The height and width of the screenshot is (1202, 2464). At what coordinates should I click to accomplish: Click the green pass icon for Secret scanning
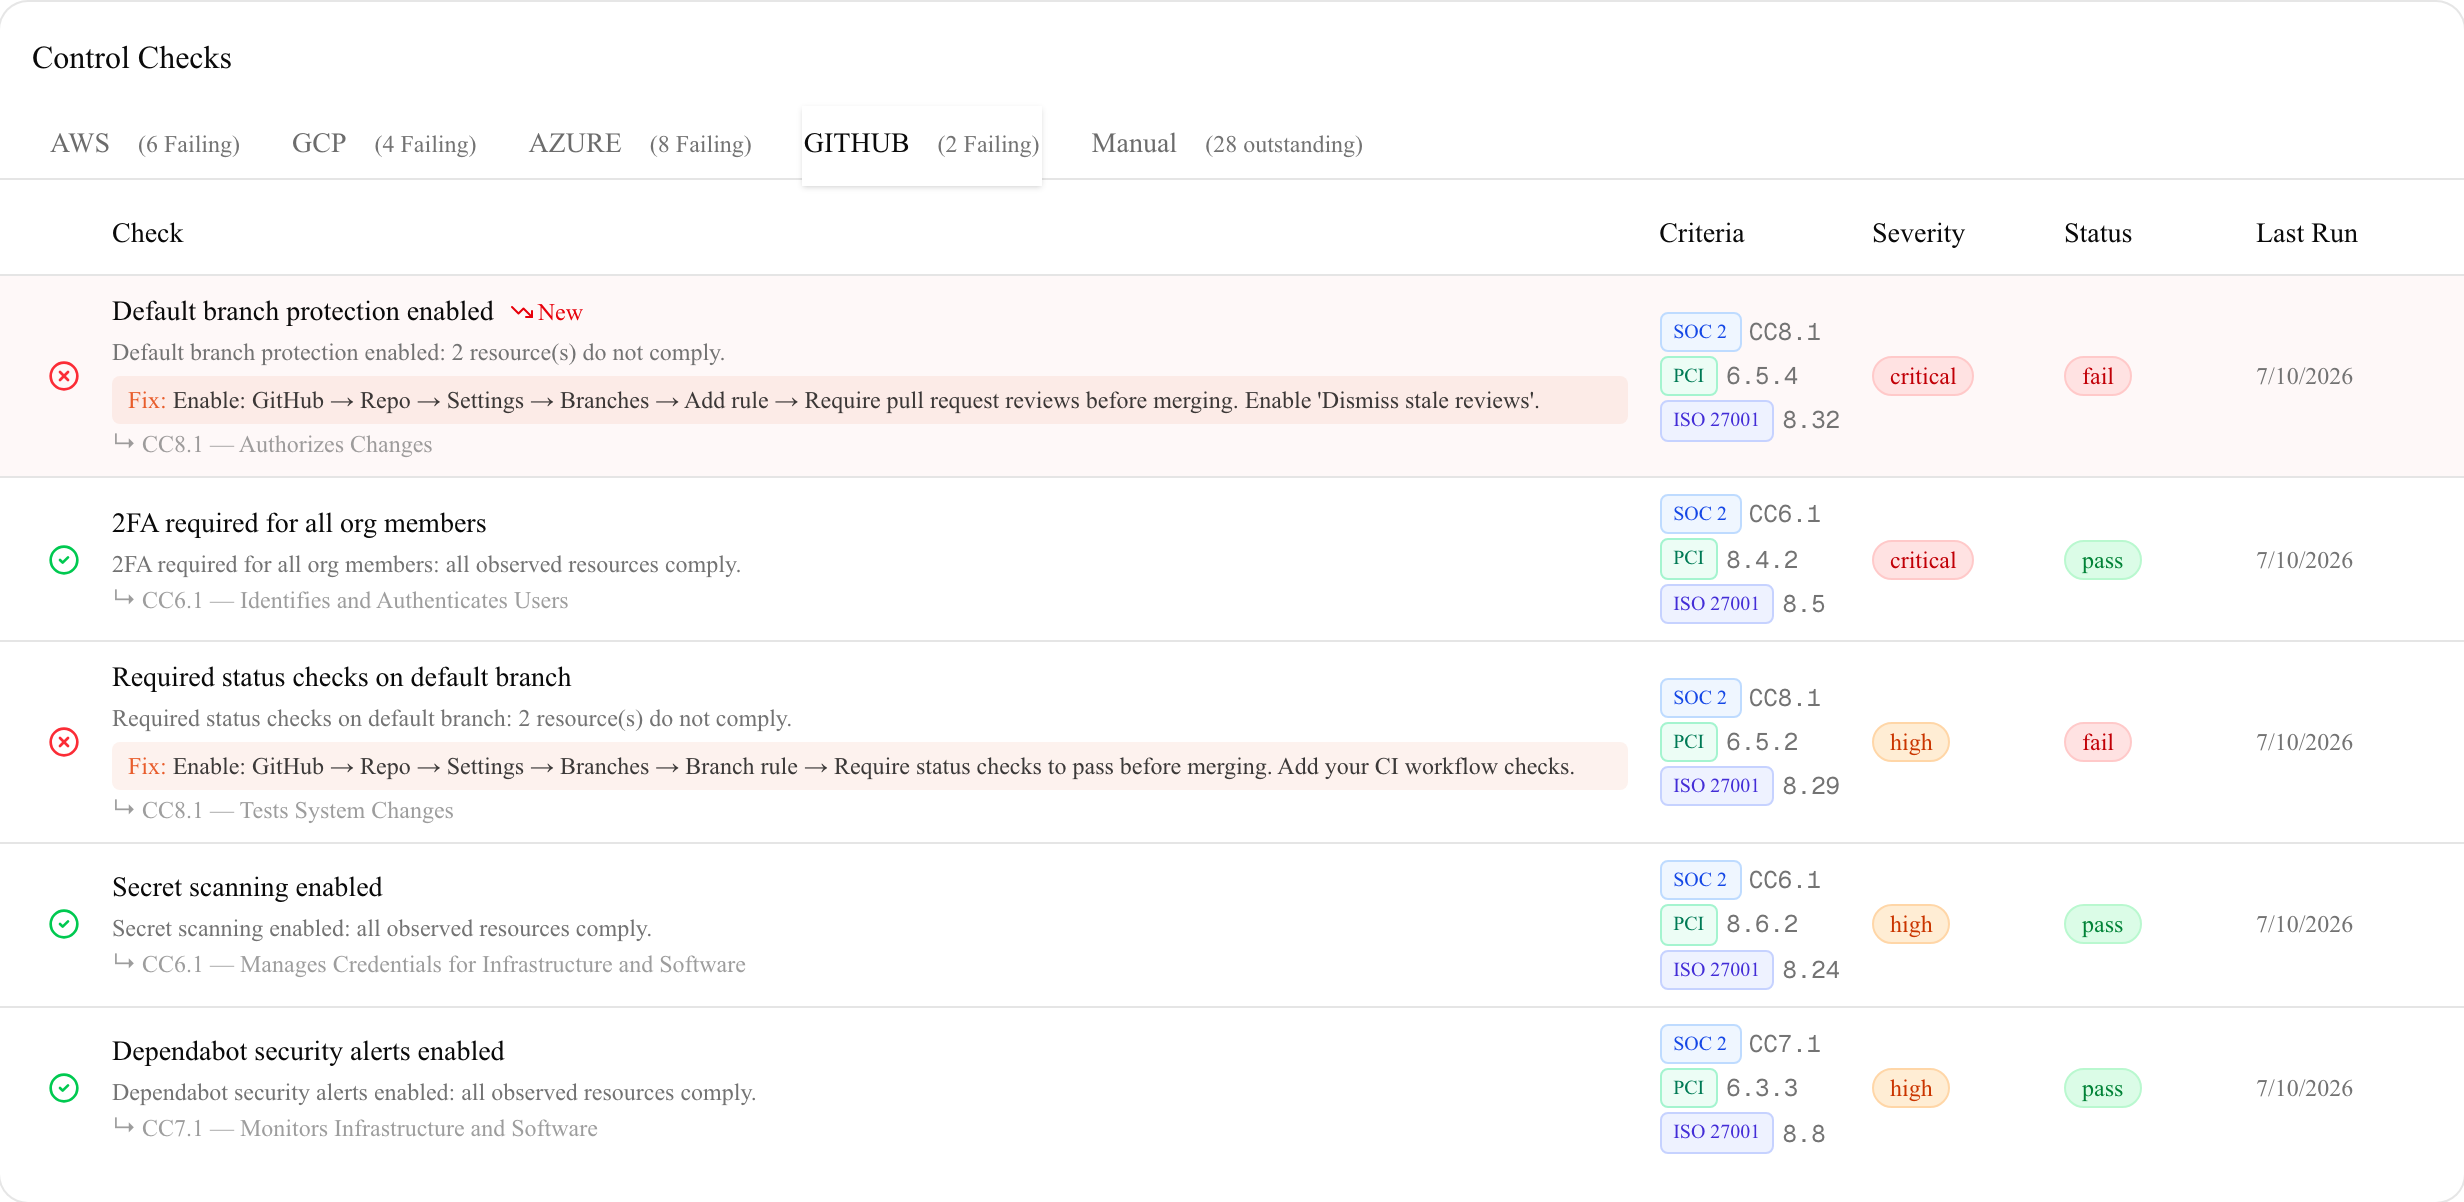coord(64,924)
